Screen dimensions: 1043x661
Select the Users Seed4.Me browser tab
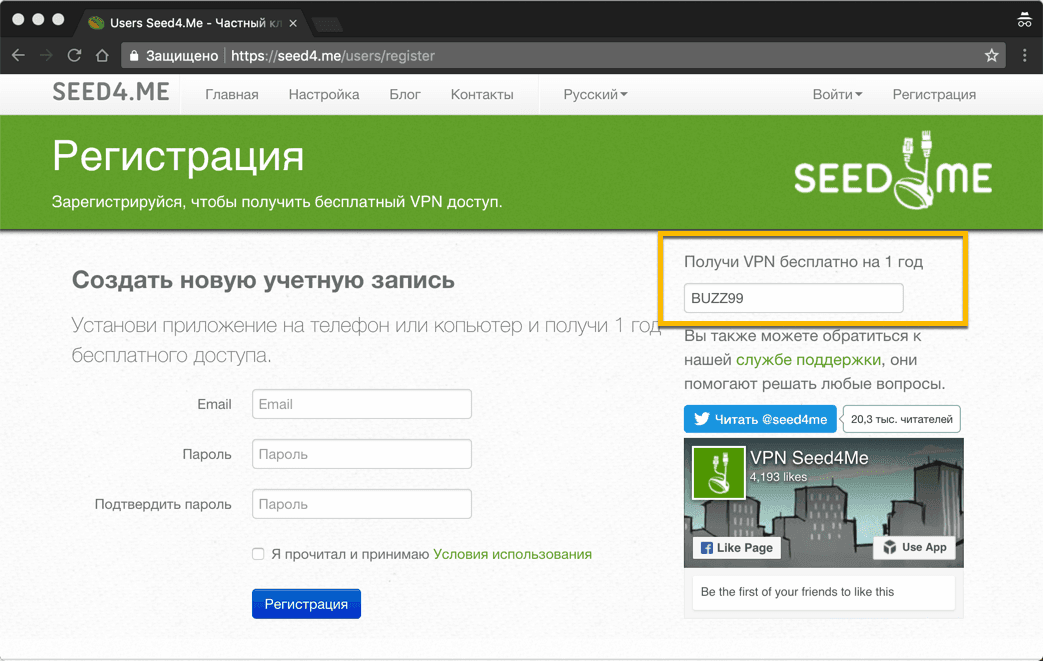(193, 23)
